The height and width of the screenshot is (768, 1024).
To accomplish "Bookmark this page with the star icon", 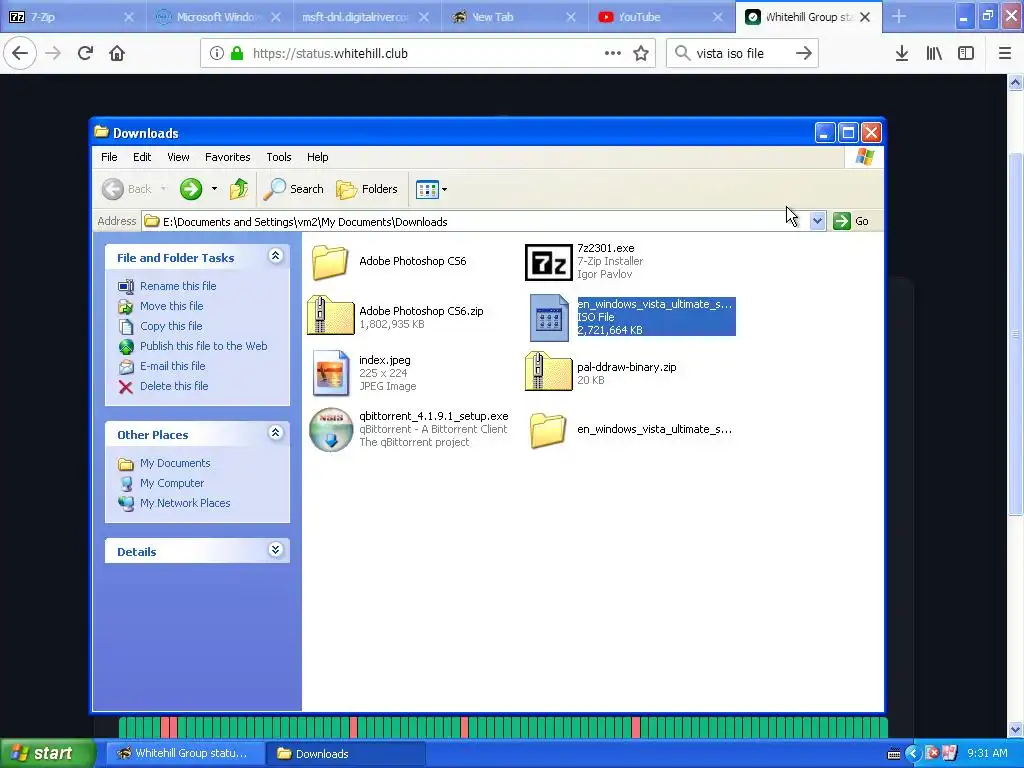I will coord(641,54).
